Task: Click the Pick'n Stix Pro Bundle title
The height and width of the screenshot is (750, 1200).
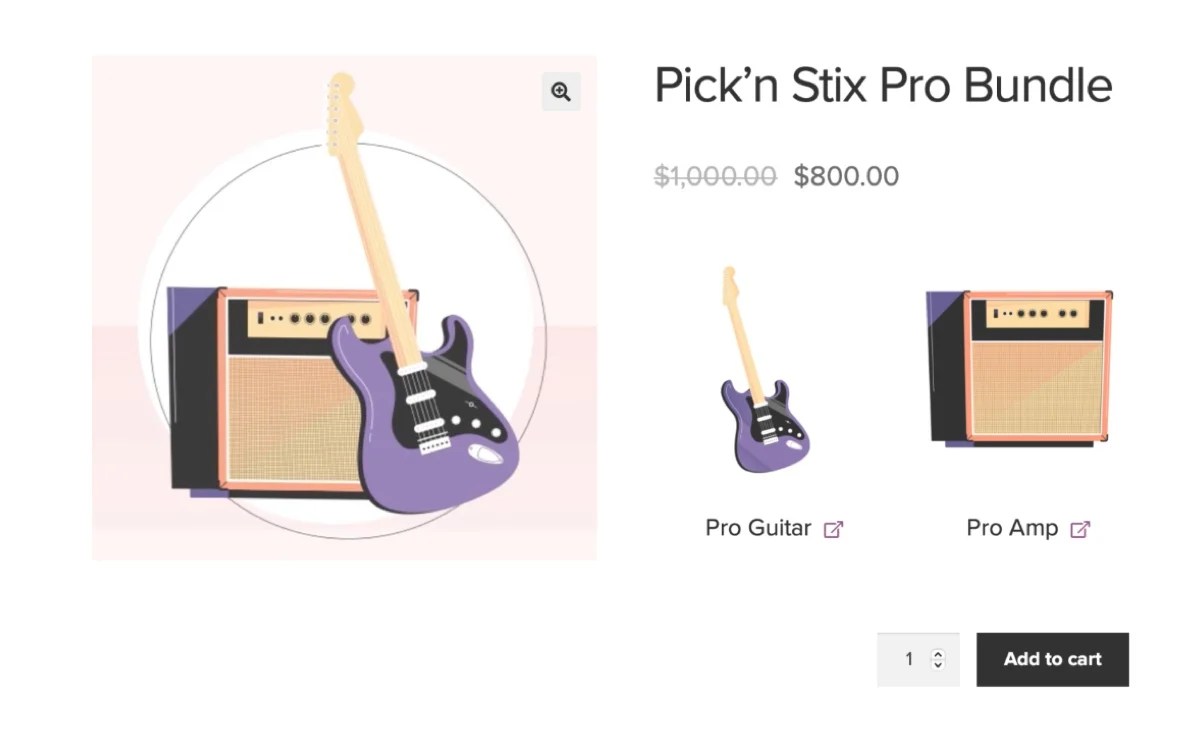Action: pyautogui.click(x=883, y=85)
